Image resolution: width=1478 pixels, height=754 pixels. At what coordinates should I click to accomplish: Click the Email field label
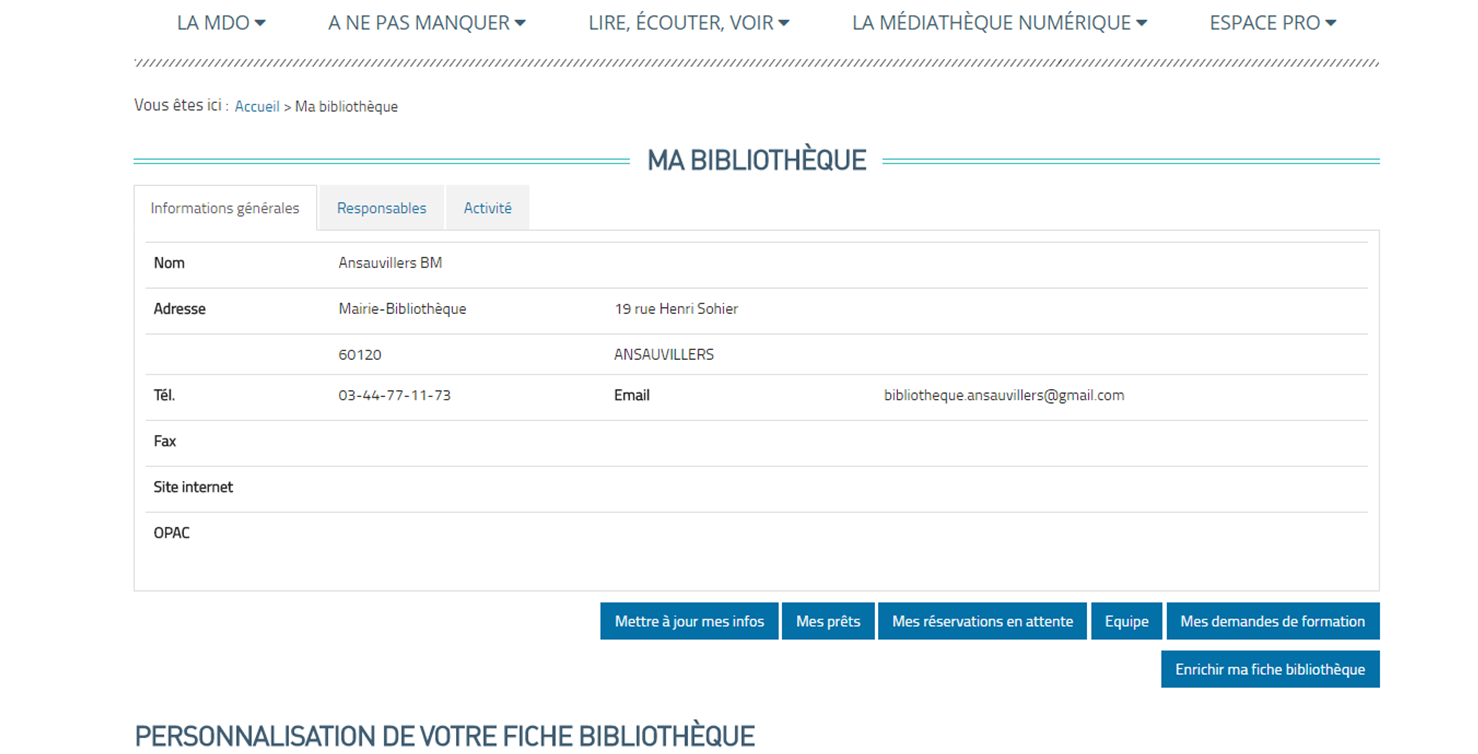pos(632,395)
